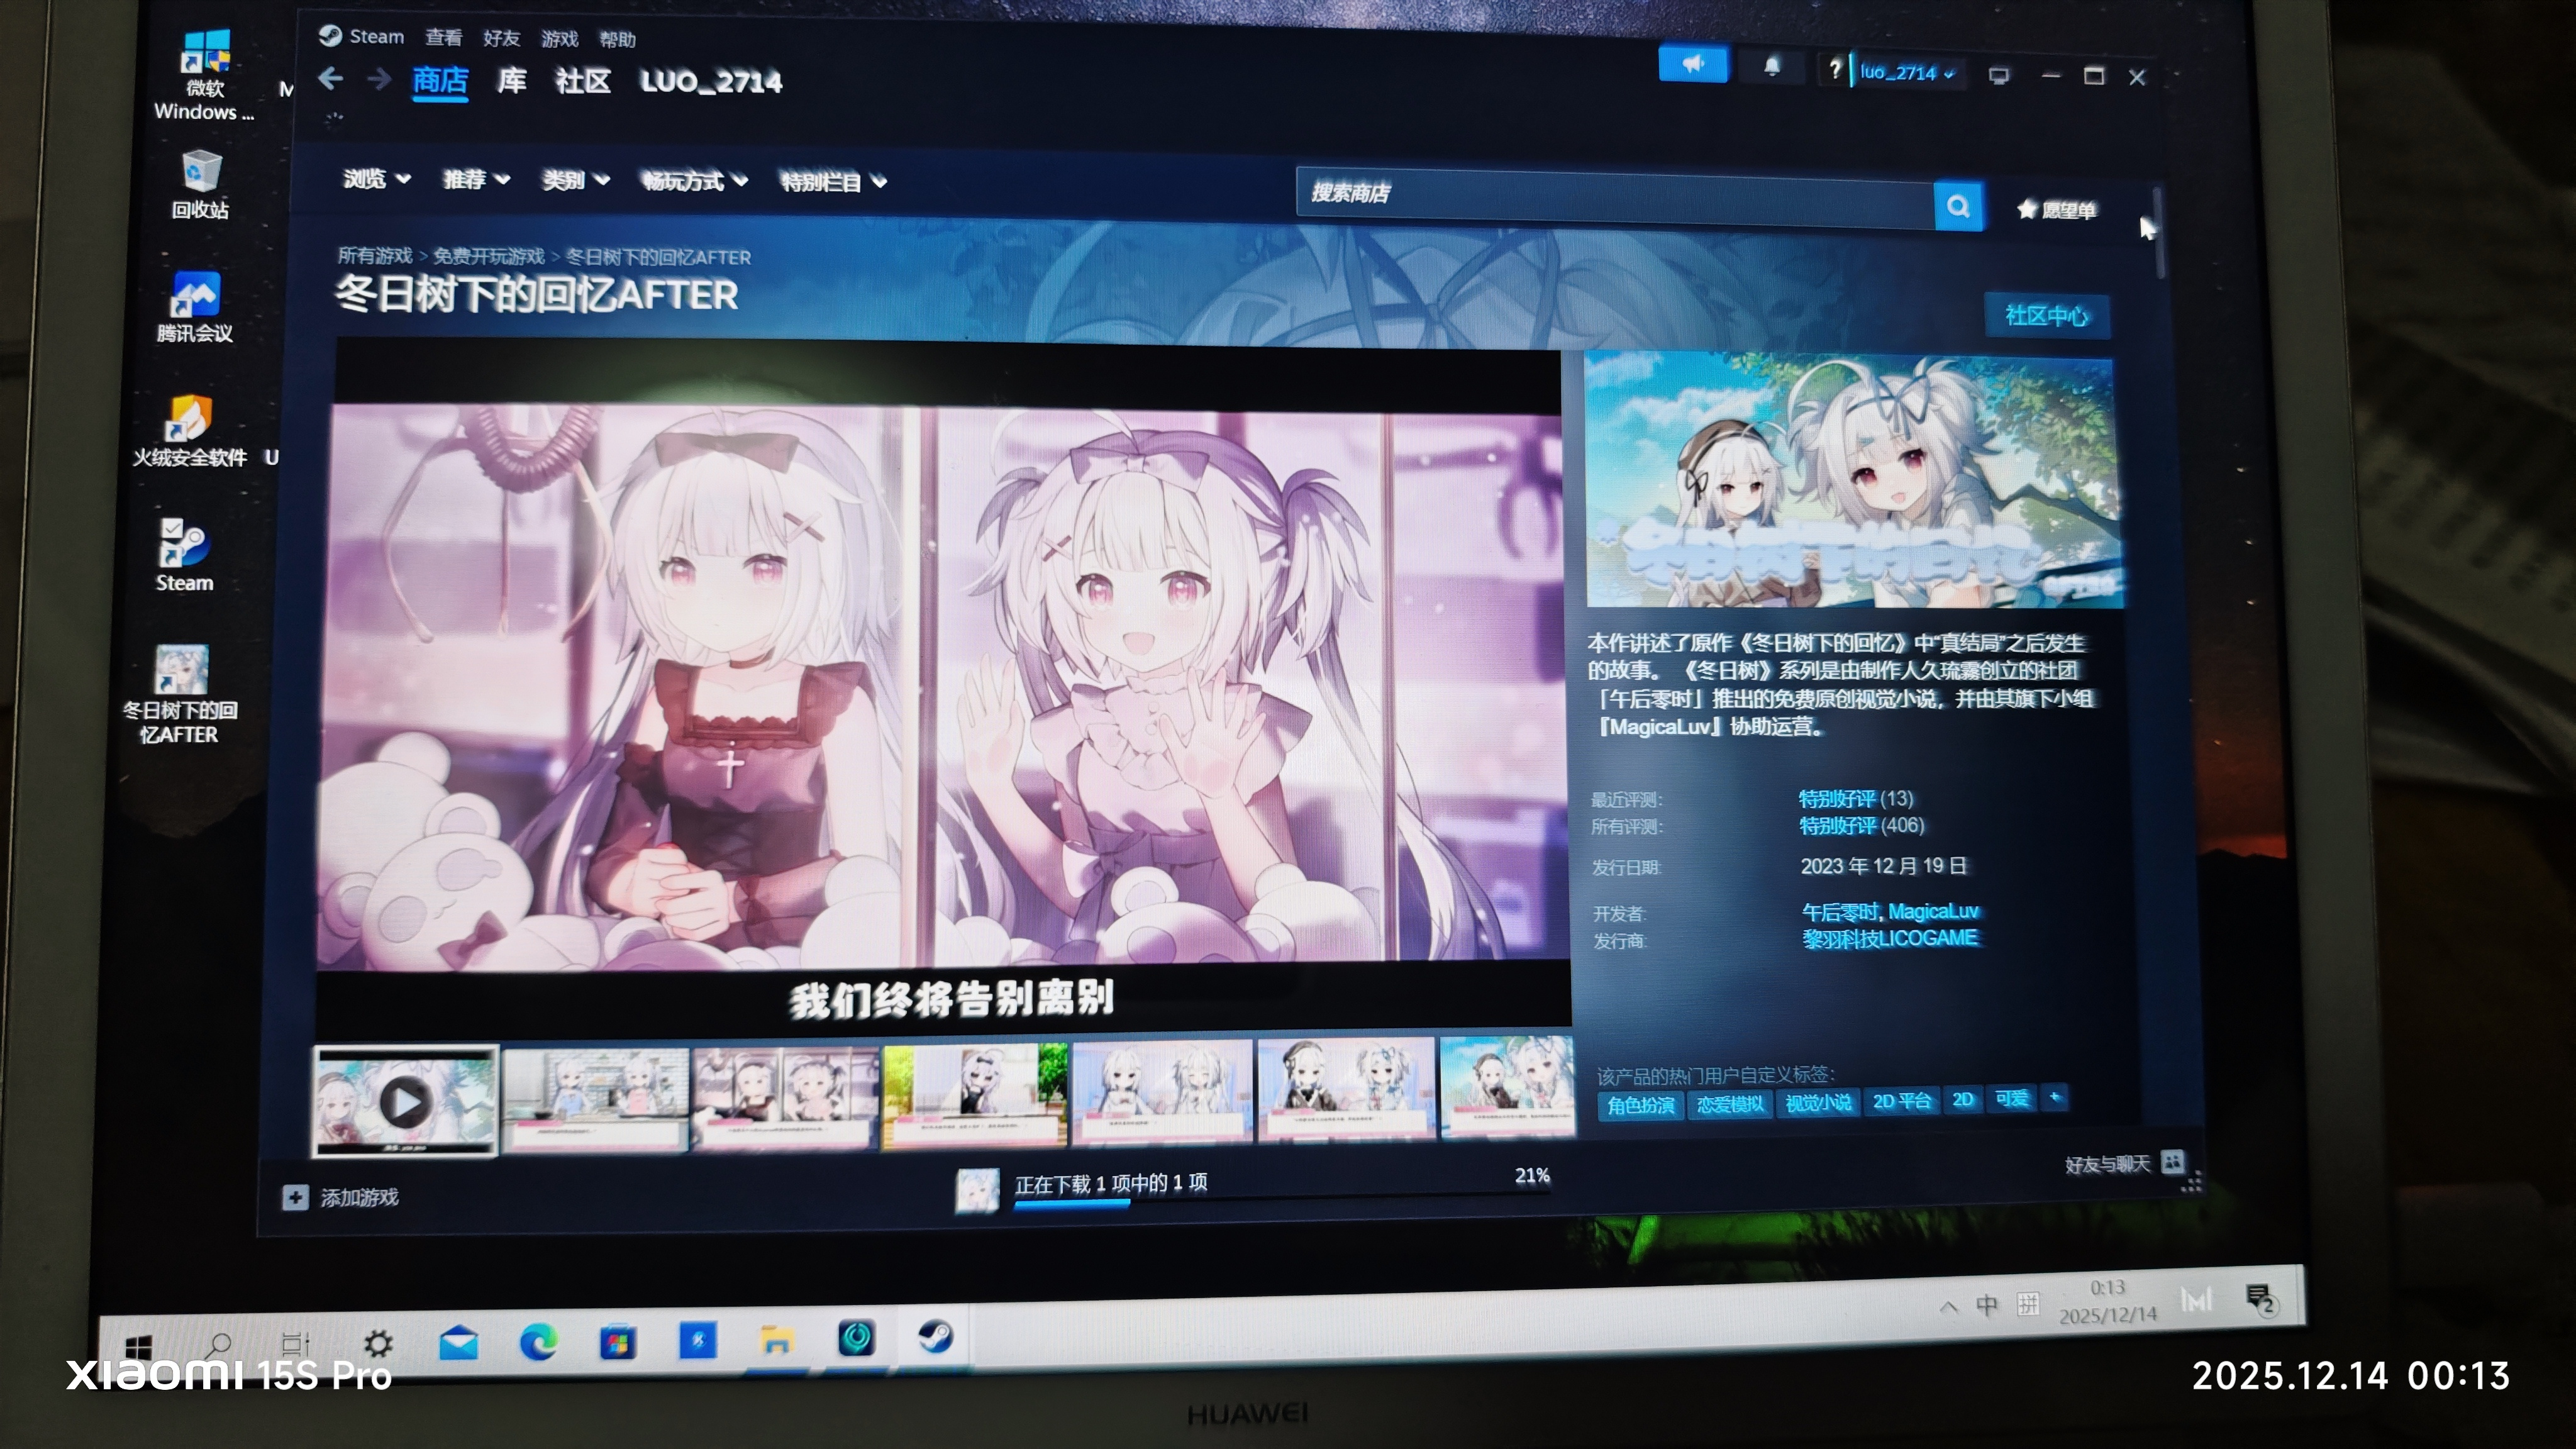The width and height of the screenshot is (2576, 1449).
Task: Click the magnifier store search button
Action: tap(1958, 207)
